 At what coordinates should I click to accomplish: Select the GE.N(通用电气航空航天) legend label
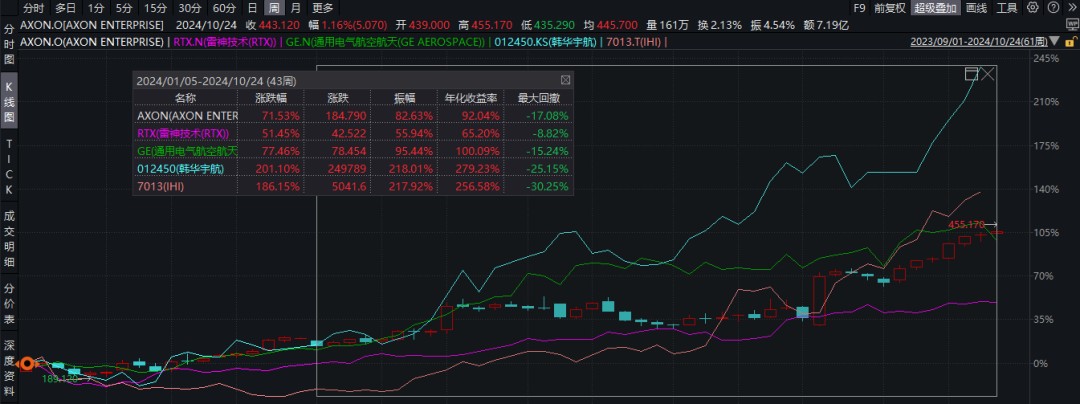384,41
